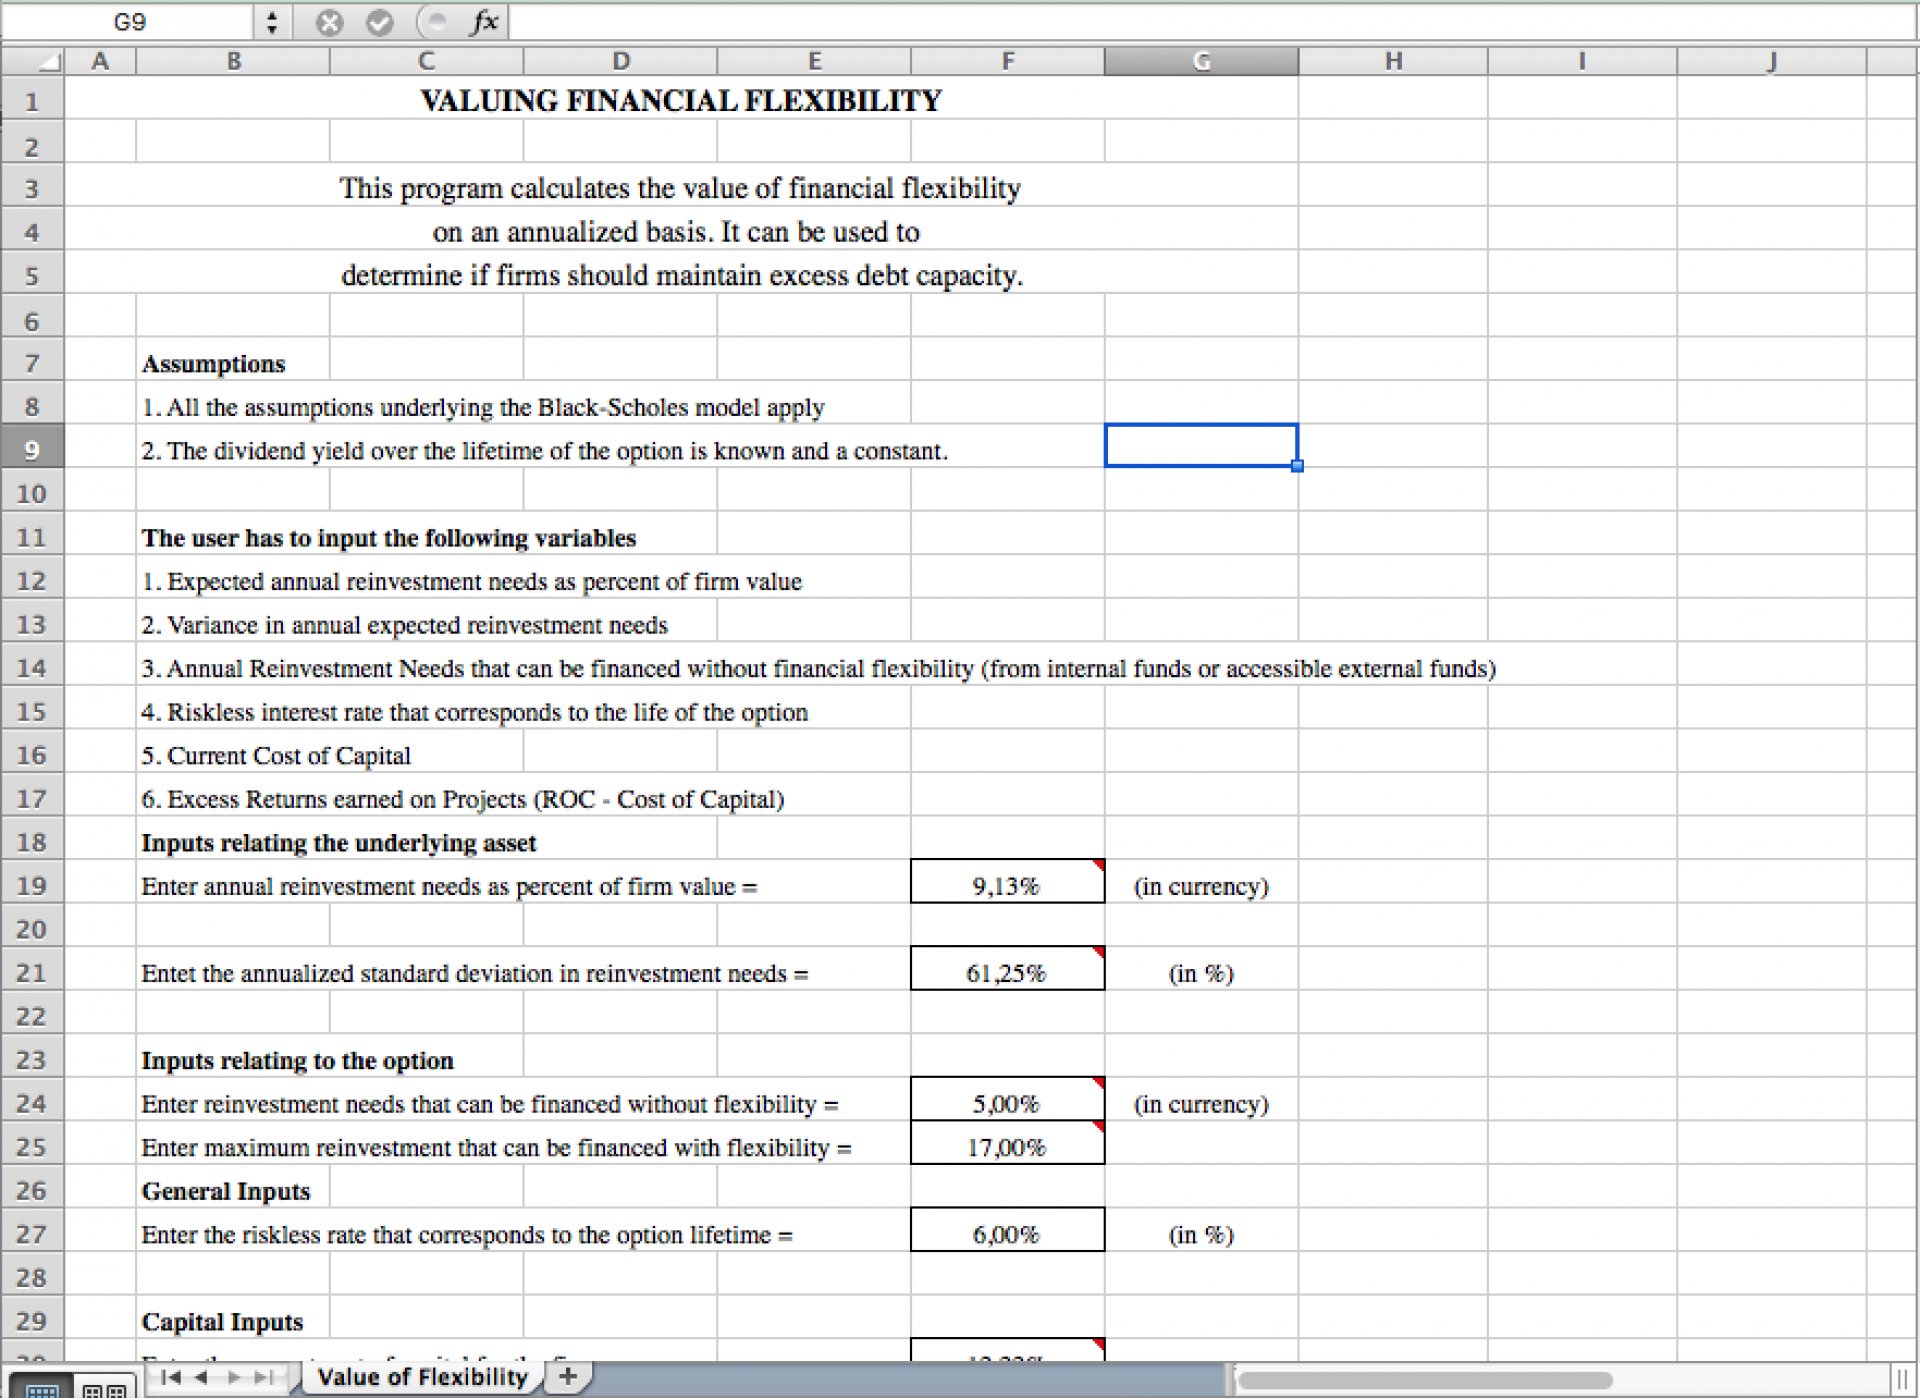Jump to first sheet with the tab navigation arrow
Screen dimensions: 1920x1398
coord(170,1378)
